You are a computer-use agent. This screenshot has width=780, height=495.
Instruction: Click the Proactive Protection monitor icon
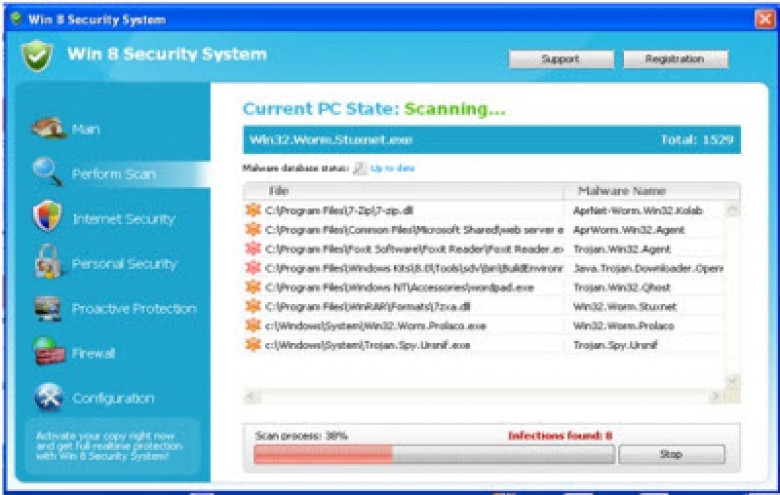(48, 308)
